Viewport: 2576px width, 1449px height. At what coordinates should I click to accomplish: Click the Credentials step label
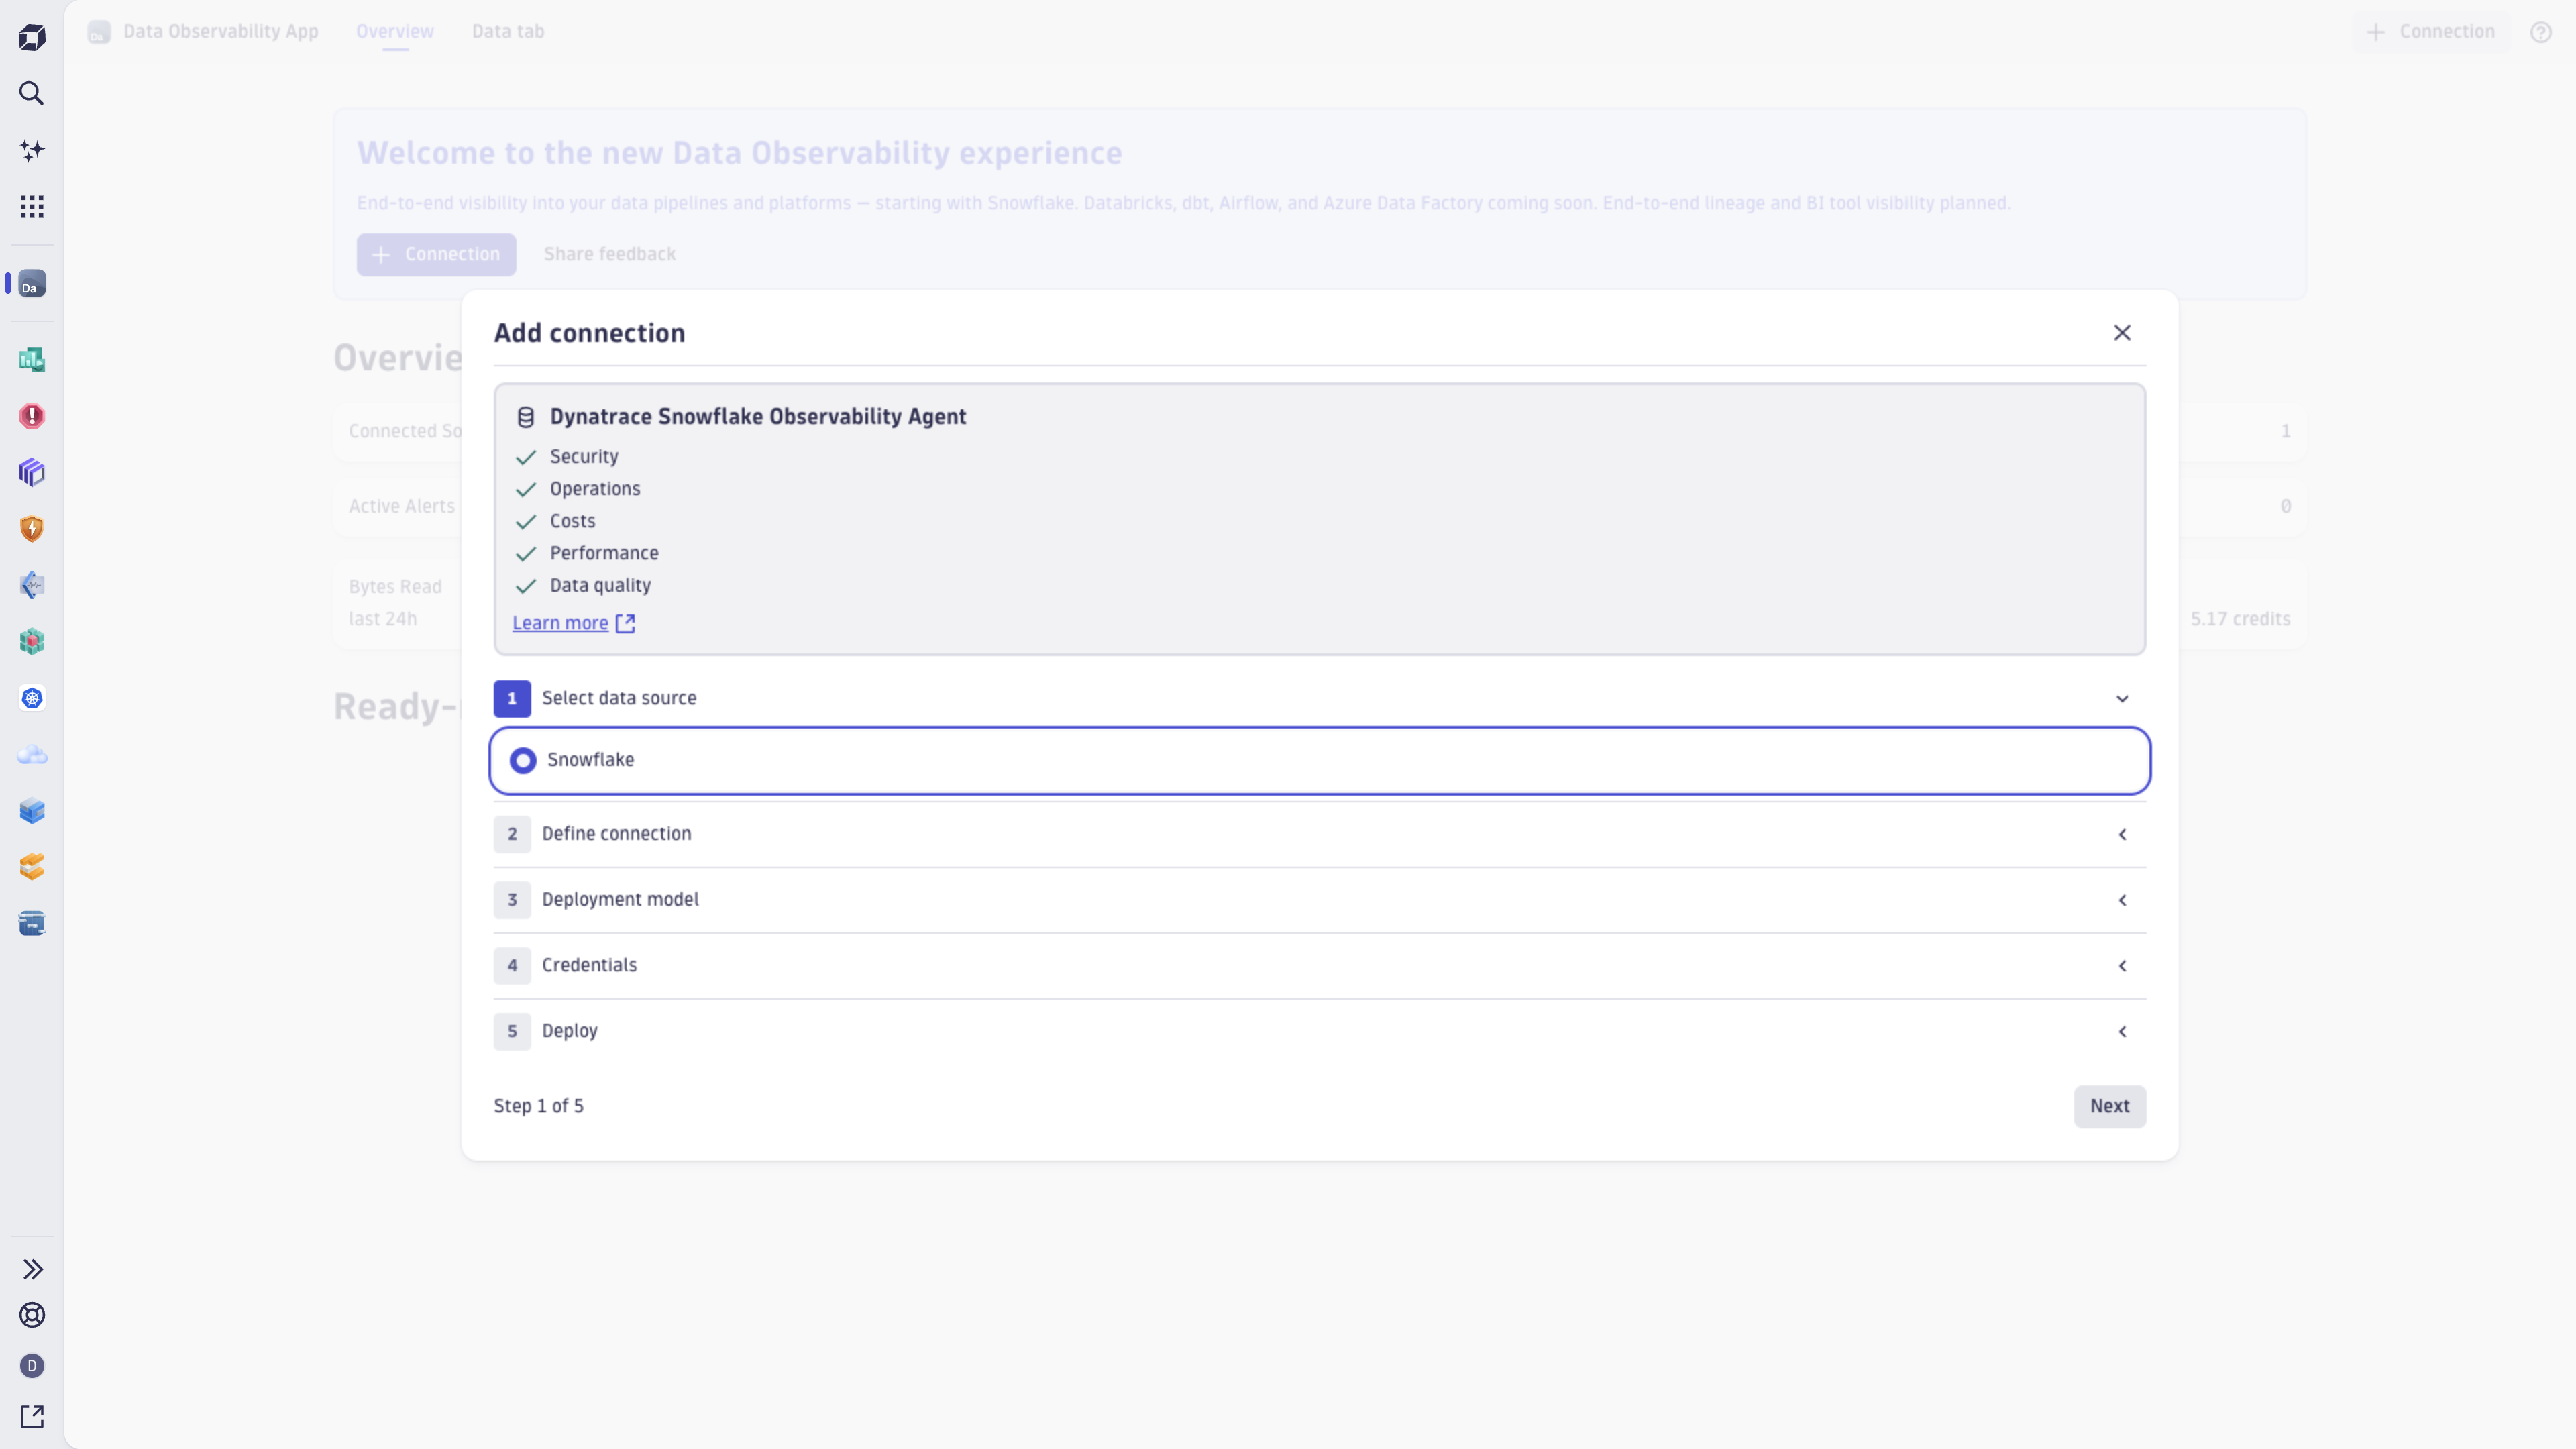coord(589,965)
